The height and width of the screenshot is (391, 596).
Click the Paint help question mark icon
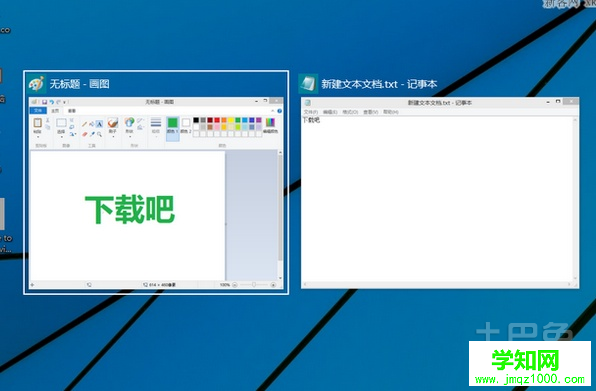(x=279, y=111)
